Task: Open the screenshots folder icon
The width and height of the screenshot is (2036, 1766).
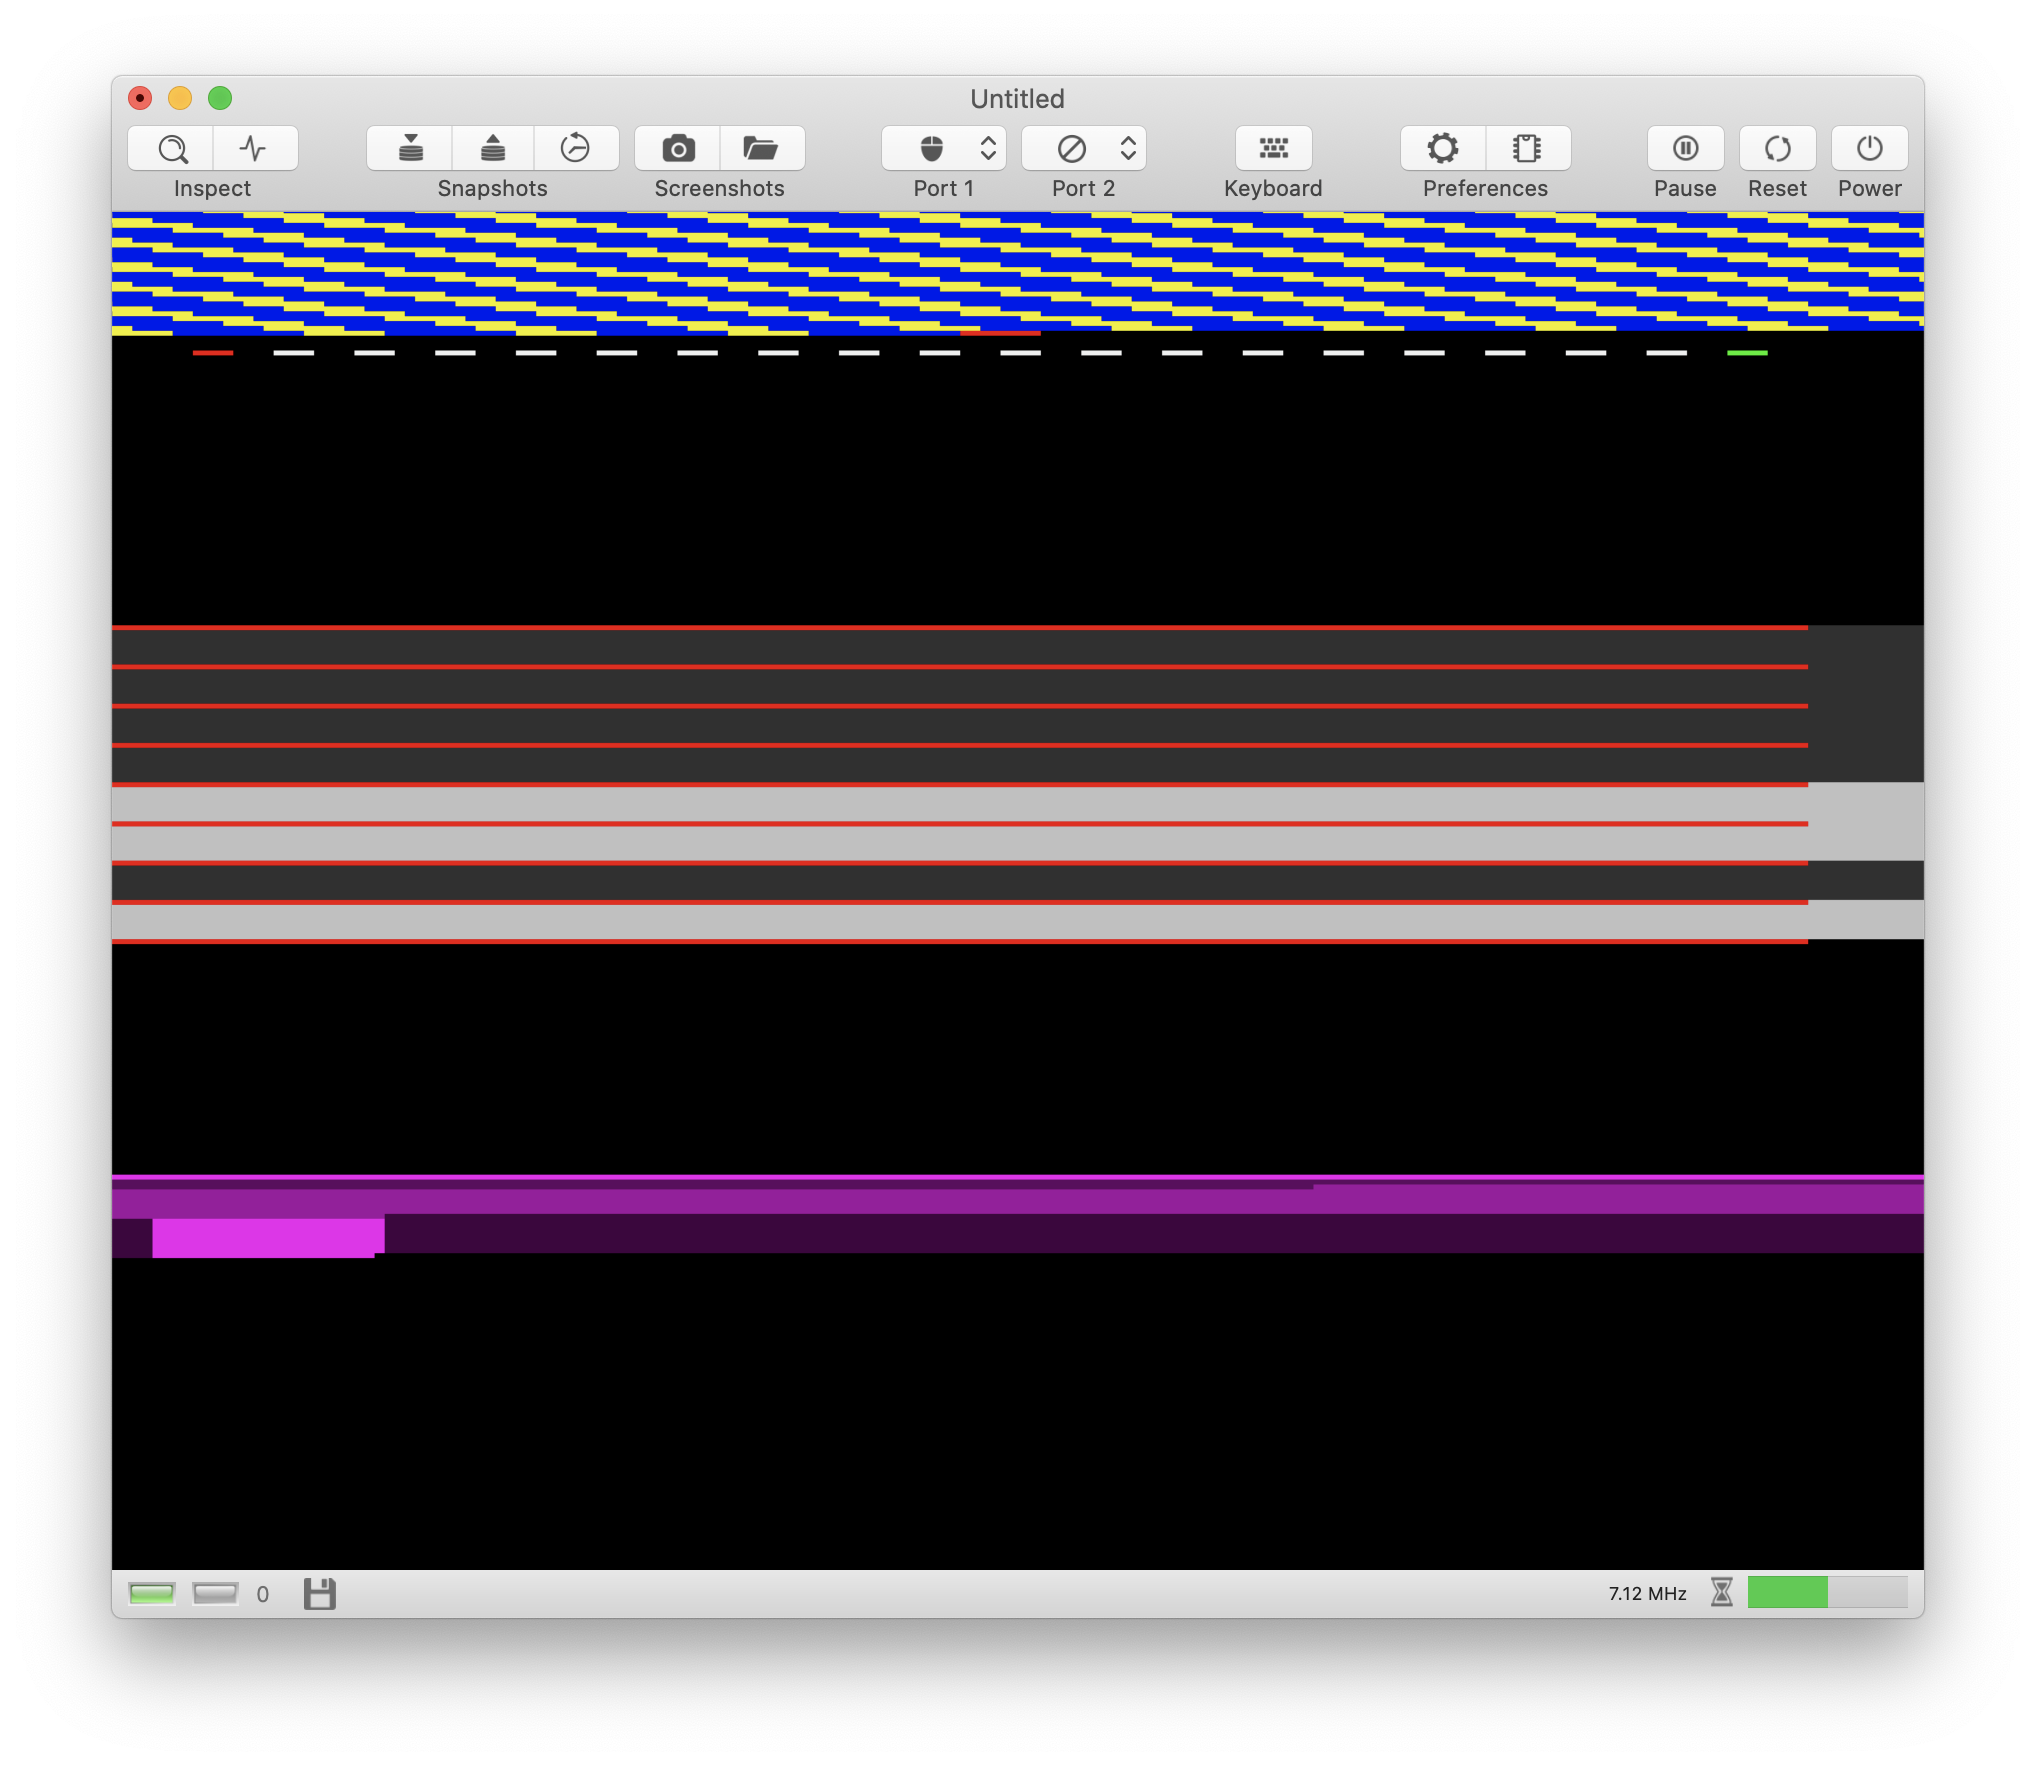Action: click(761, 149)
